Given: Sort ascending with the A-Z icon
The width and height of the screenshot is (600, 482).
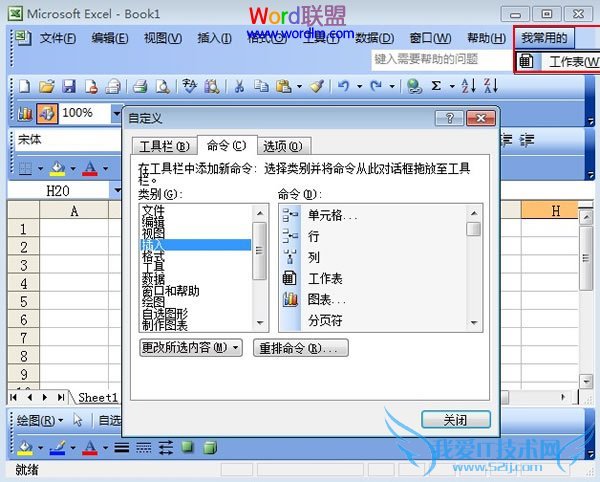Looking at the screenshot, I should tap(468, 86).
